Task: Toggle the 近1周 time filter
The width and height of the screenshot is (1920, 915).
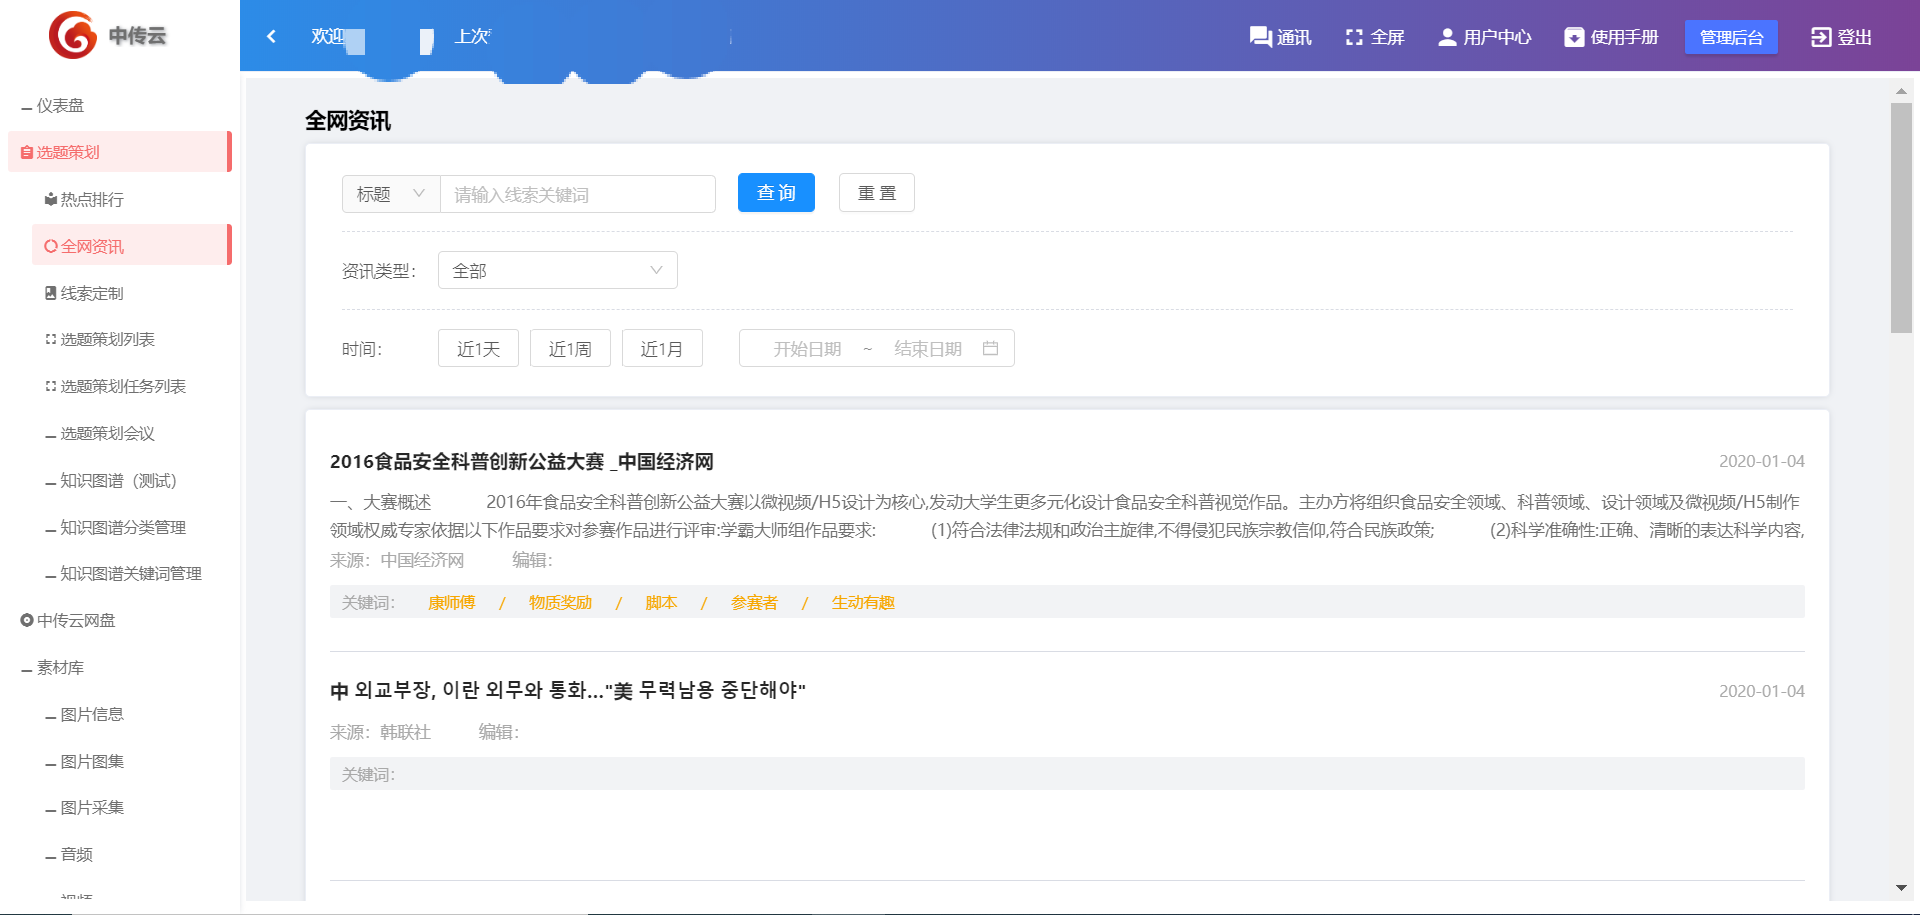Action: pos(570,348)
